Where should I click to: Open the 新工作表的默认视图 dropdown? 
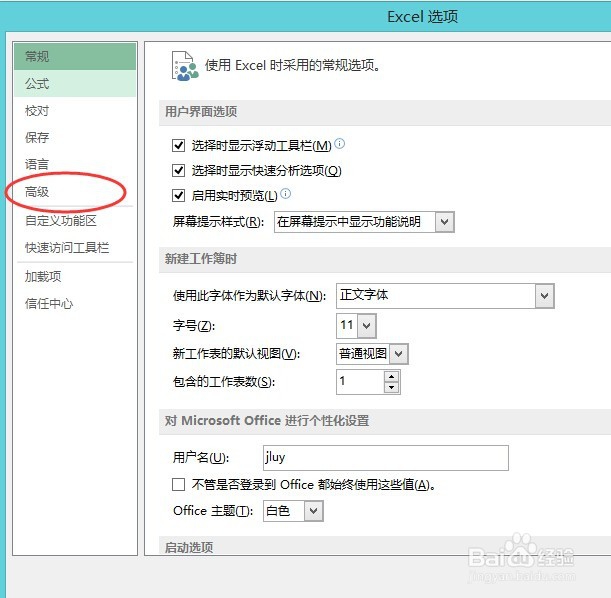pos(398,354)
